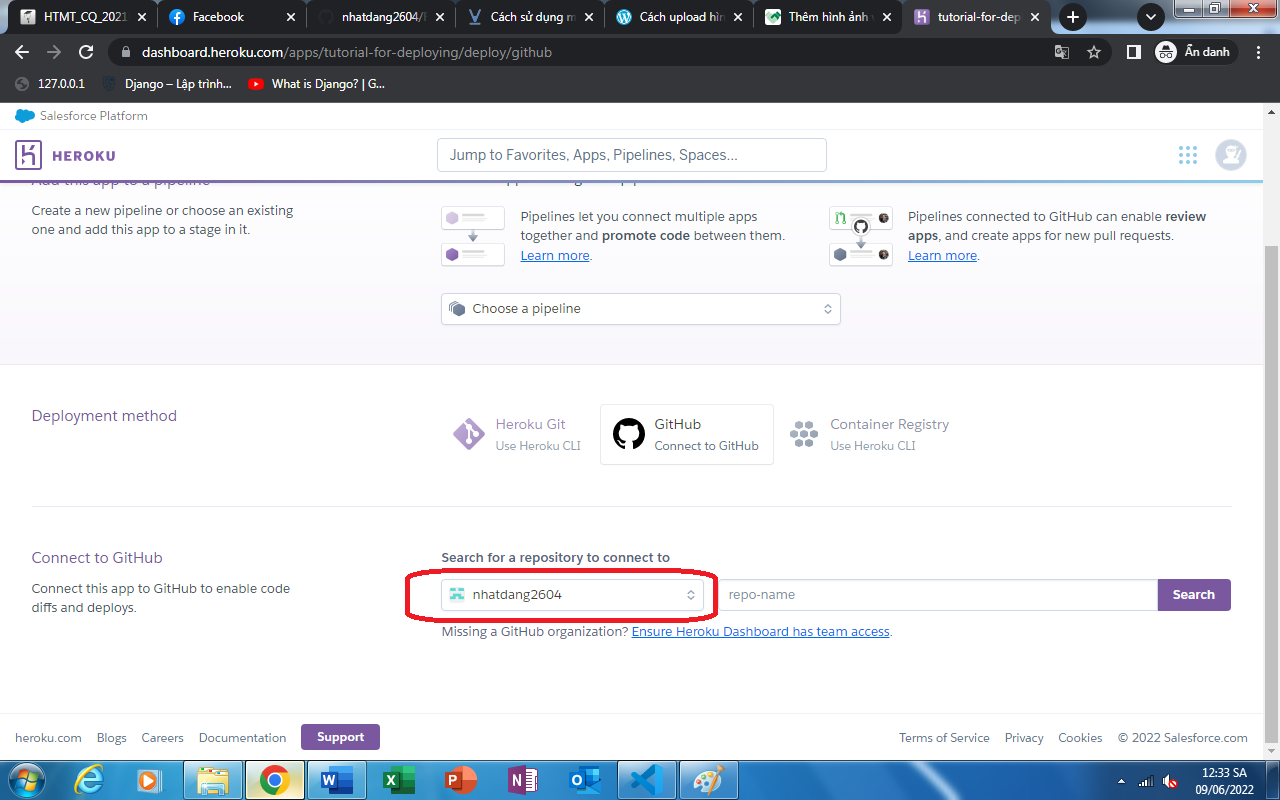Click the browser address bar URL
Viewport: 1280px width, 800px height.
pyautogui.click(x=347, y=52)
